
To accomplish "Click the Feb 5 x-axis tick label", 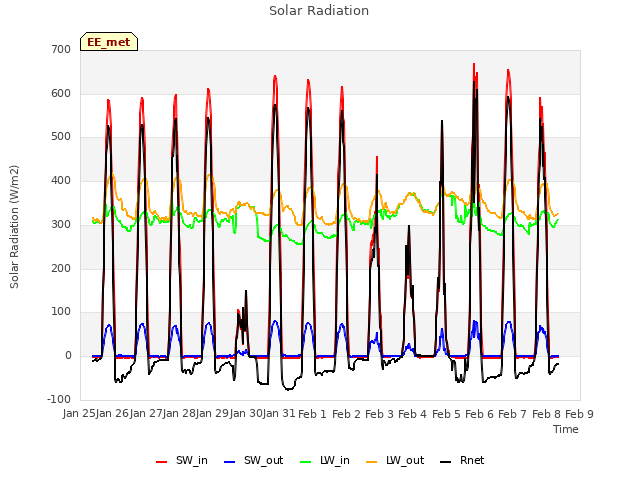I will 446,414.
